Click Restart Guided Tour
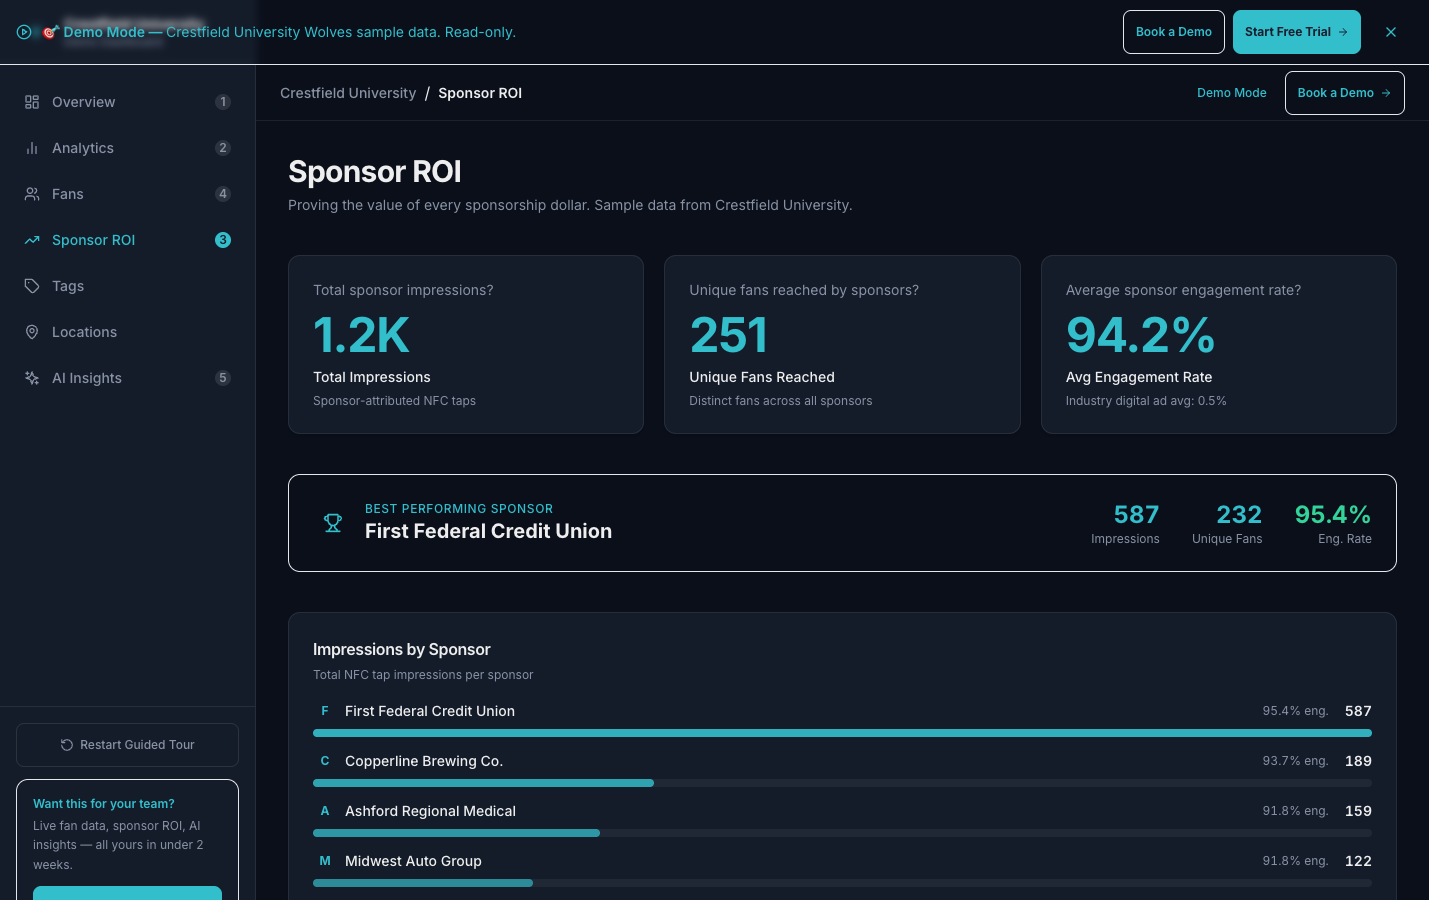Viewport: 1429px width, 900px height. (x=127, y=744)
